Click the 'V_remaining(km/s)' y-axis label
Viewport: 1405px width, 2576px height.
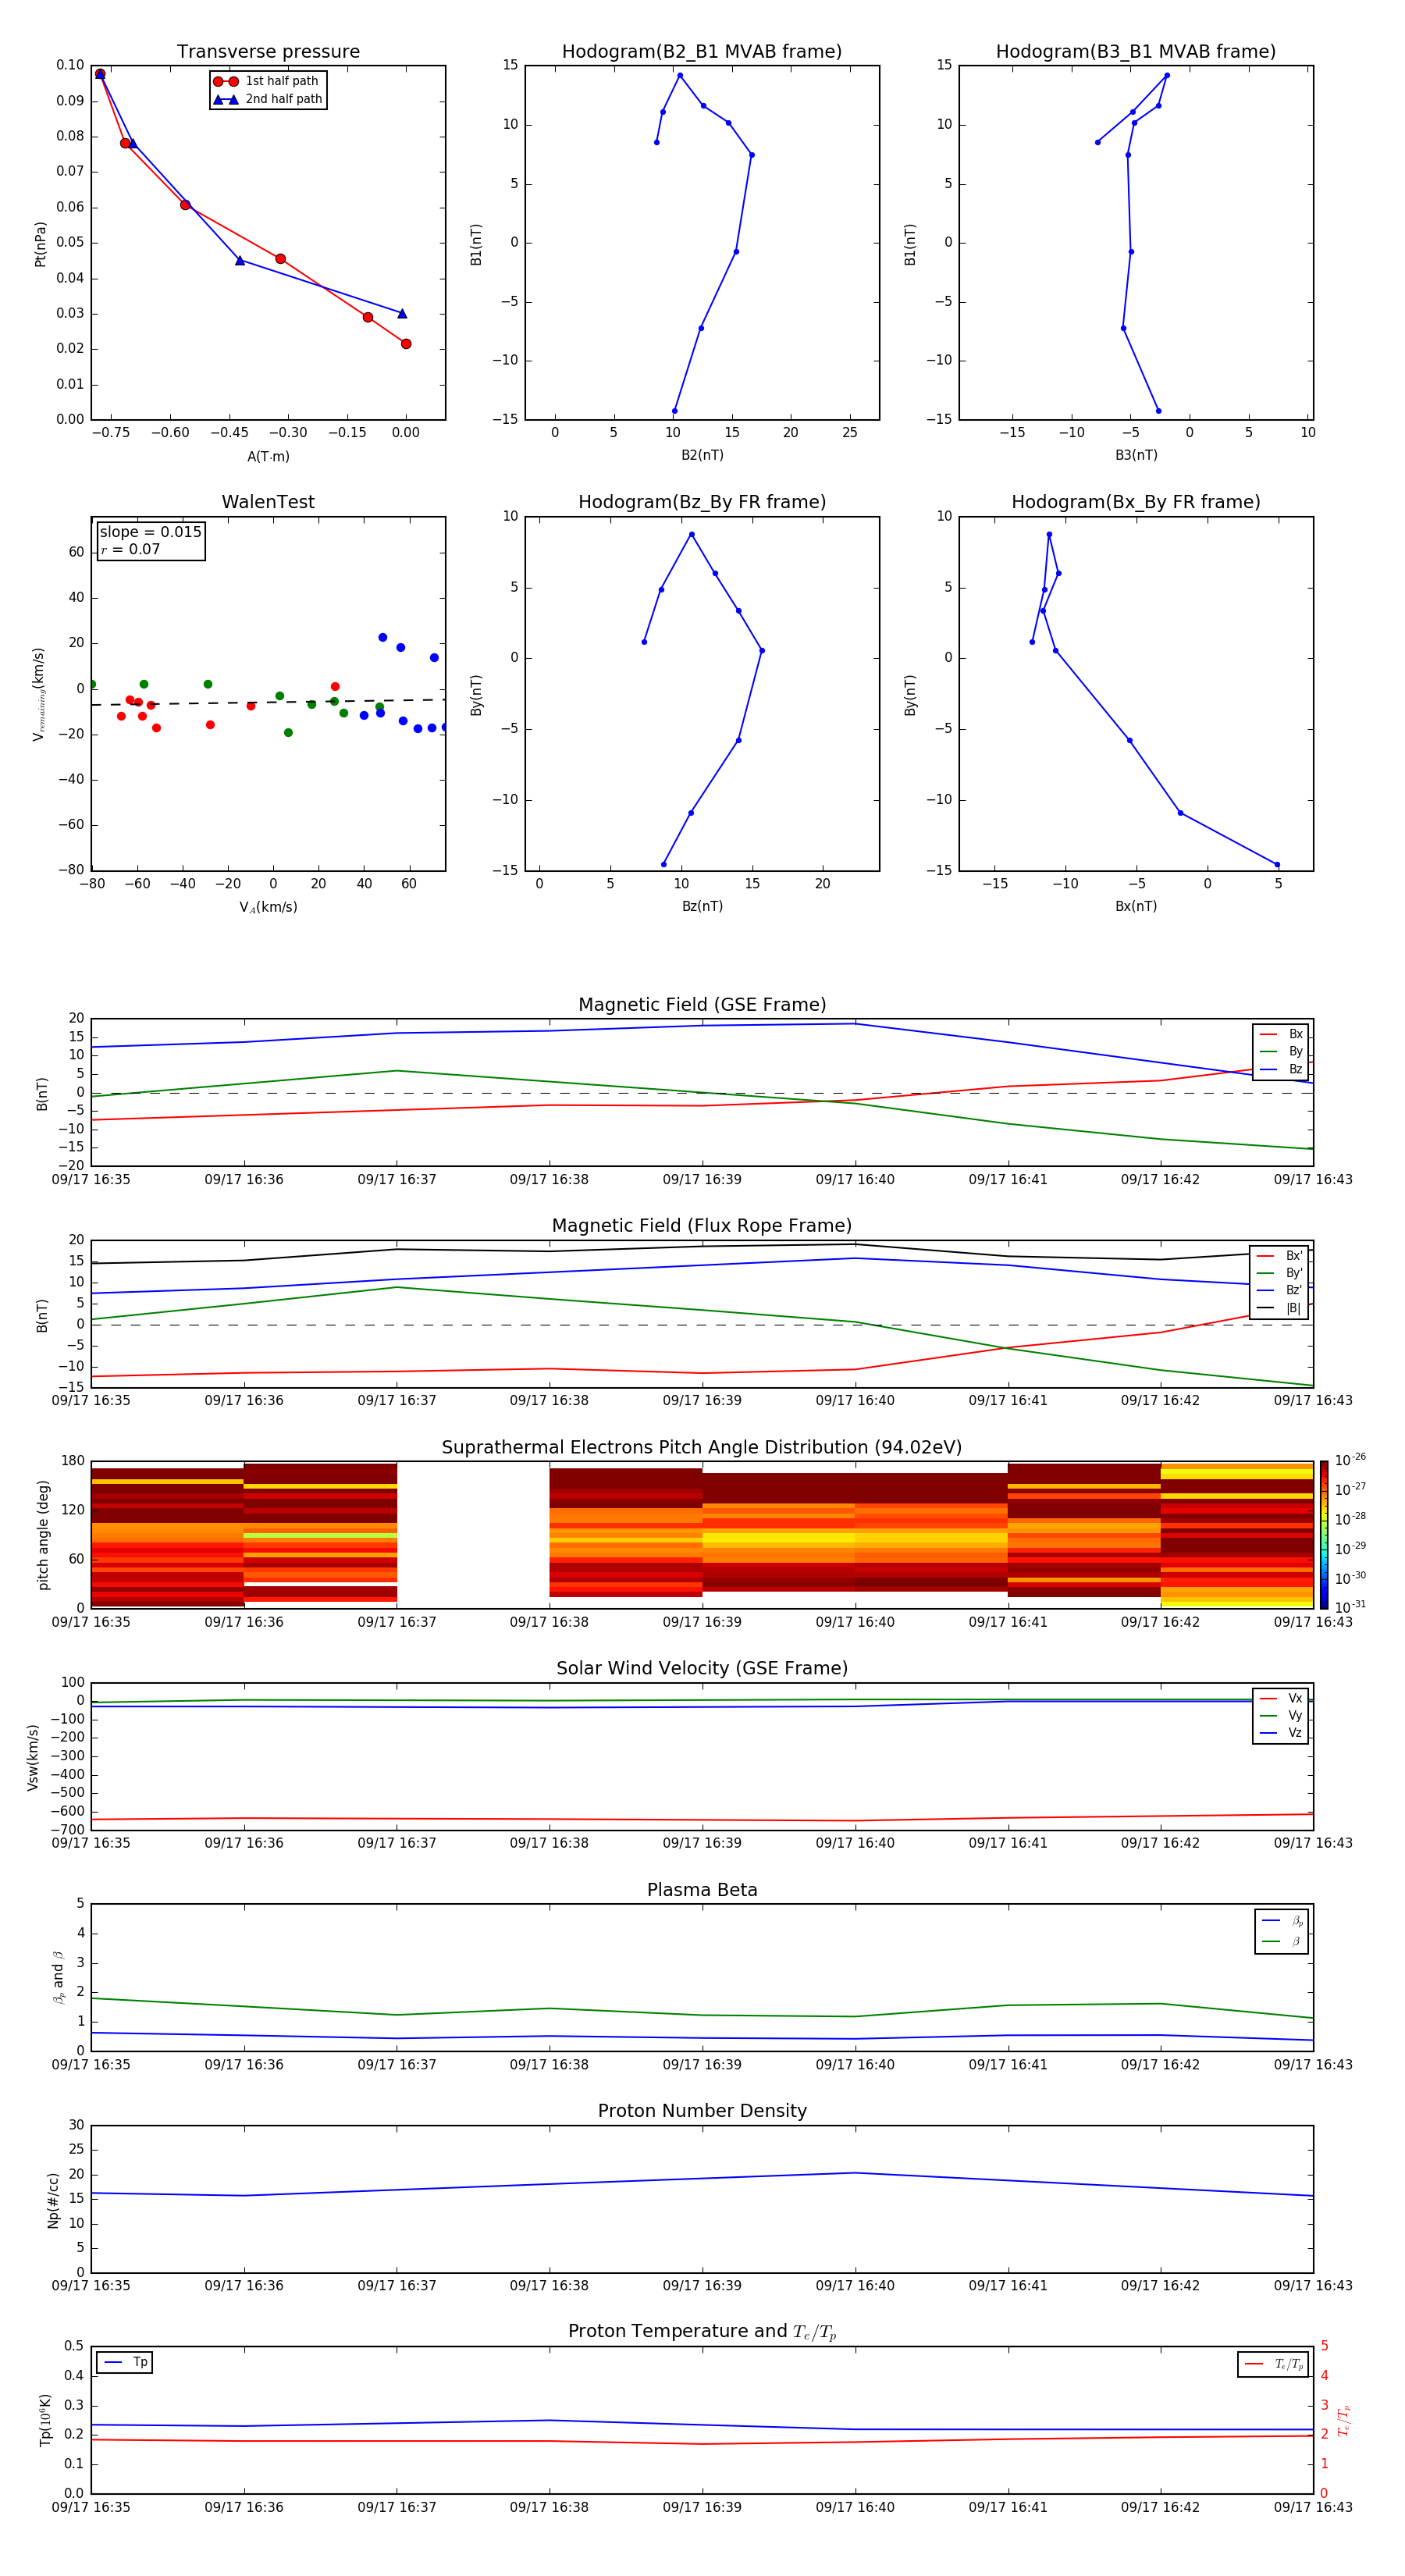tap(39, 694)
